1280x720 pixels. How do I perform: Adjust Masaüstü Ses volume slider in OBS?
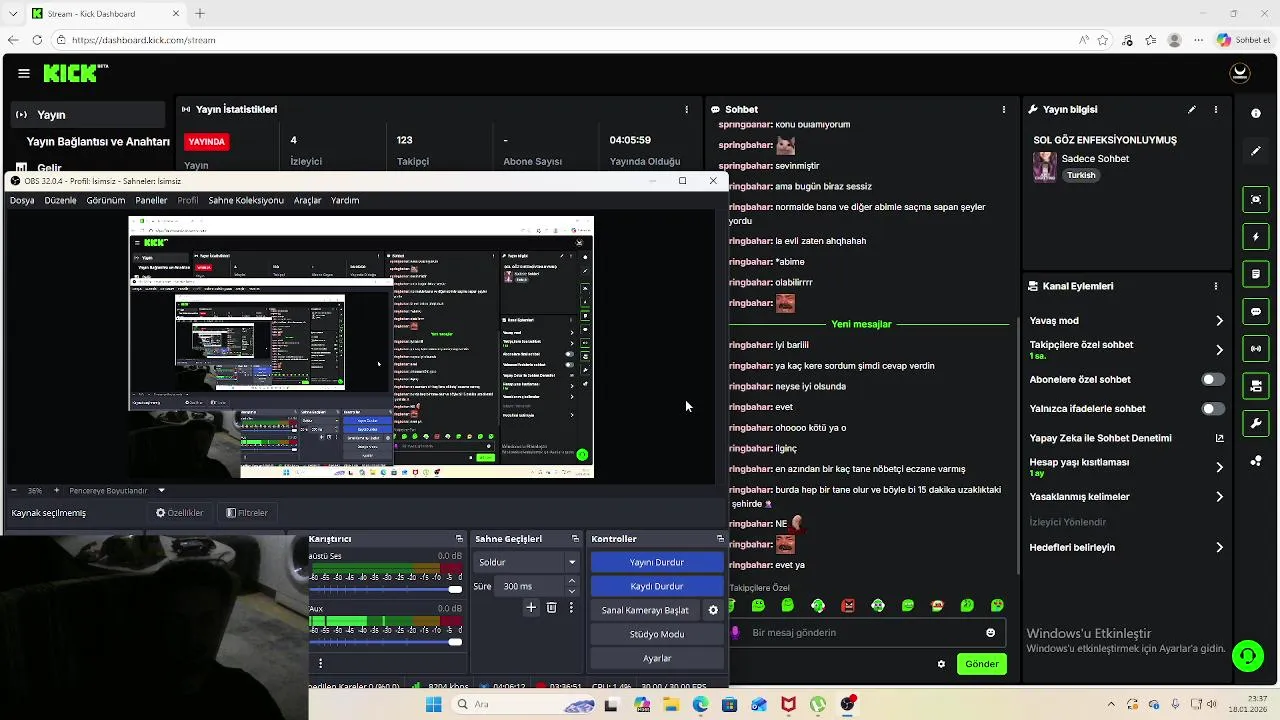[386, 590]
